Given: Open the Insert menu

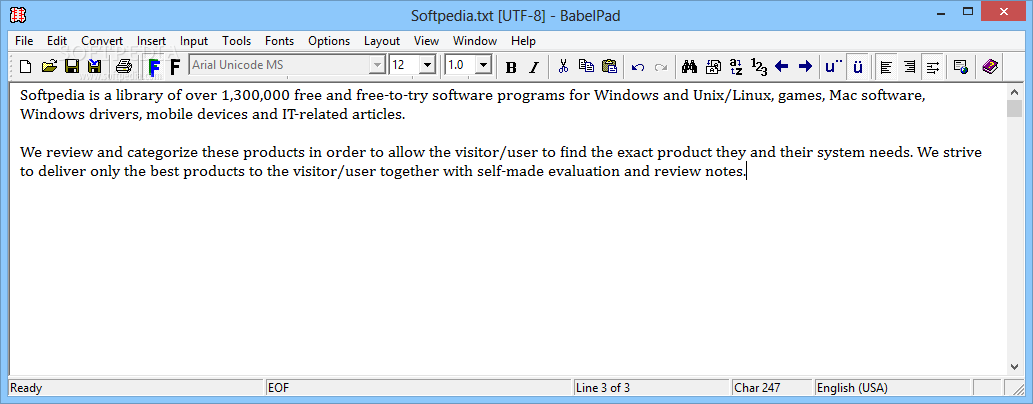Looking at the screenshot, I should [x=152, y=41].
